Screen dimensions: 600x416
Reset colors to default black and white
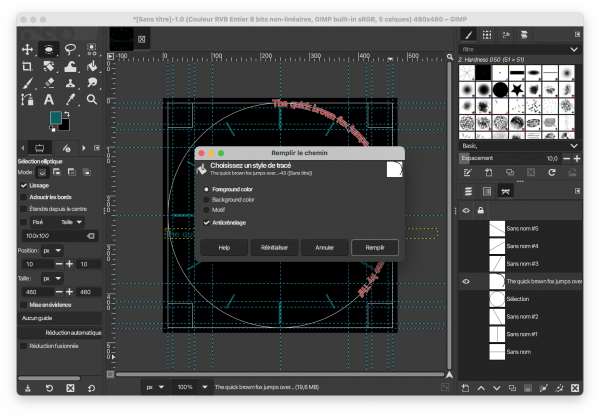(52, 129)
